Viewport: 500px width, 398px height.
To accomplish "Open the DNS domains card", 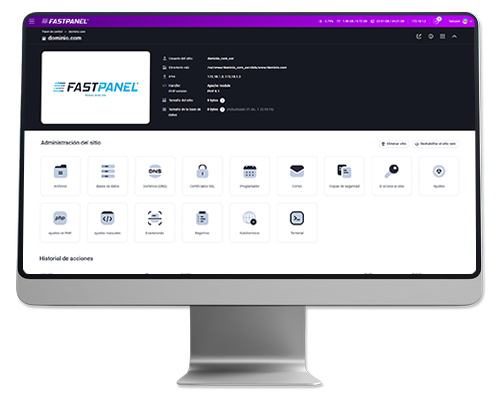I will (x=155, y=176).
